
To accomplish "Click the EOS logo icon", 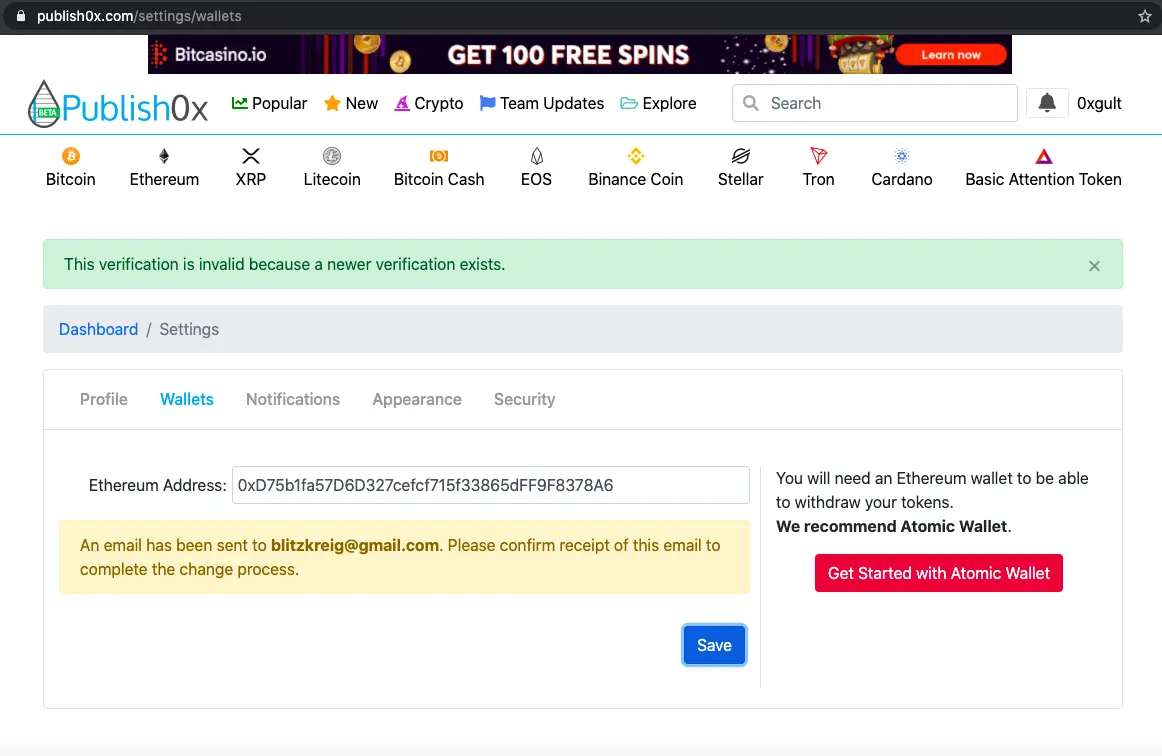I will coord(537,156).
